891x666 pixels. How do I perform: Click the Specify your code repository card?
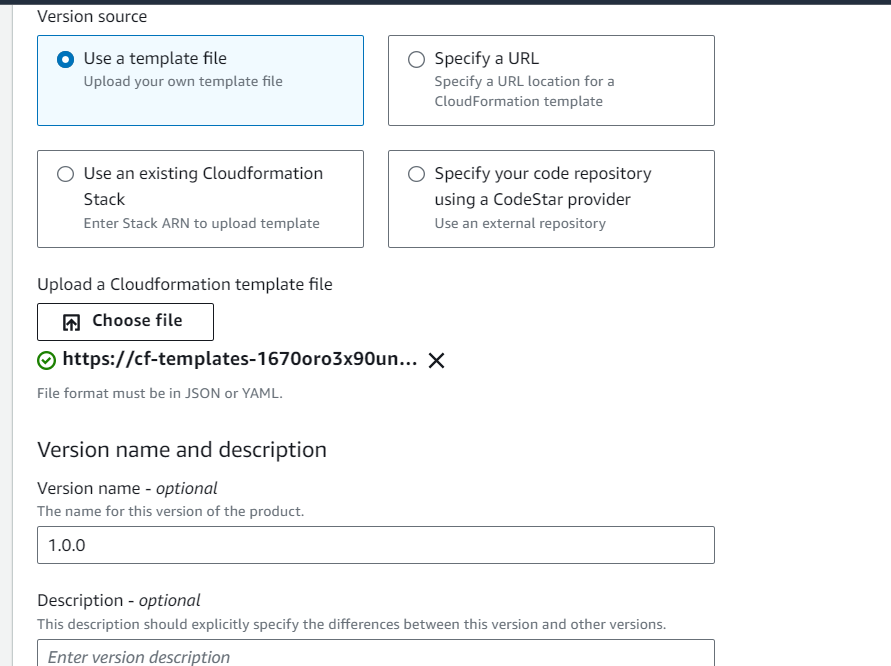pyautogui.click(x=550, y=198)
